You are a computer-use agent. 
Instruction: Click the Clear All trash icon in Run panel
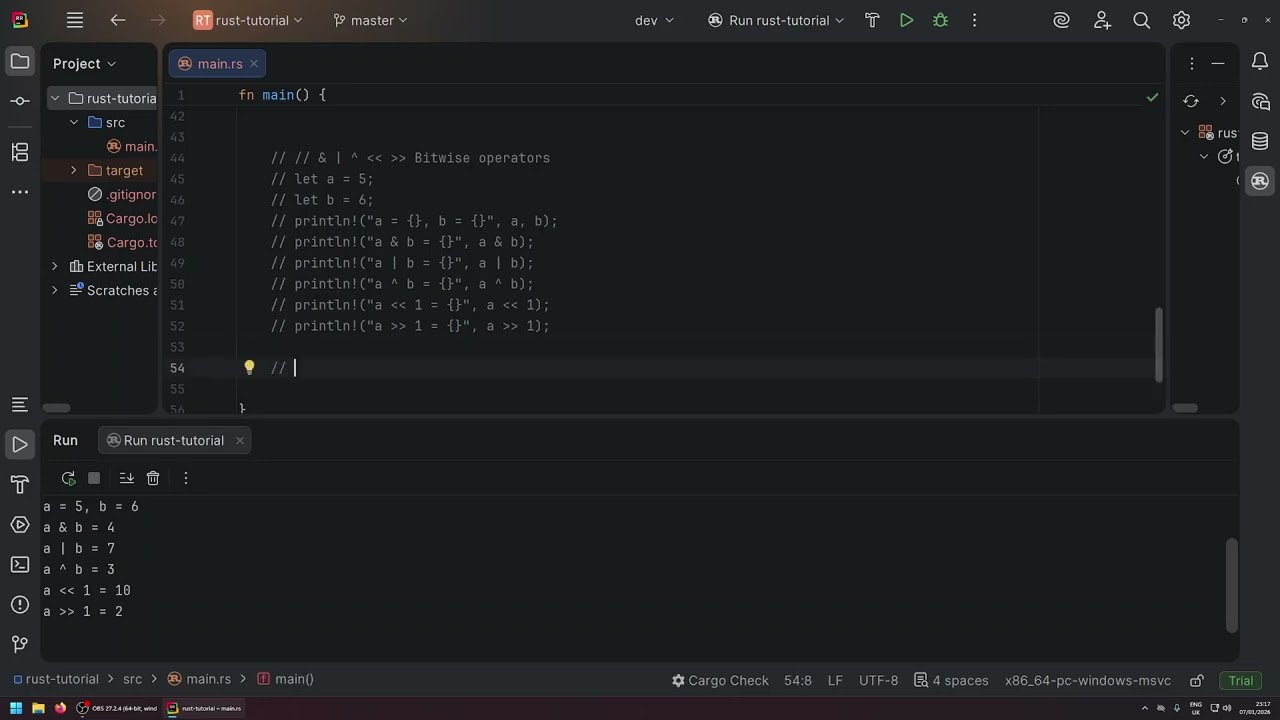click(153, 478)
